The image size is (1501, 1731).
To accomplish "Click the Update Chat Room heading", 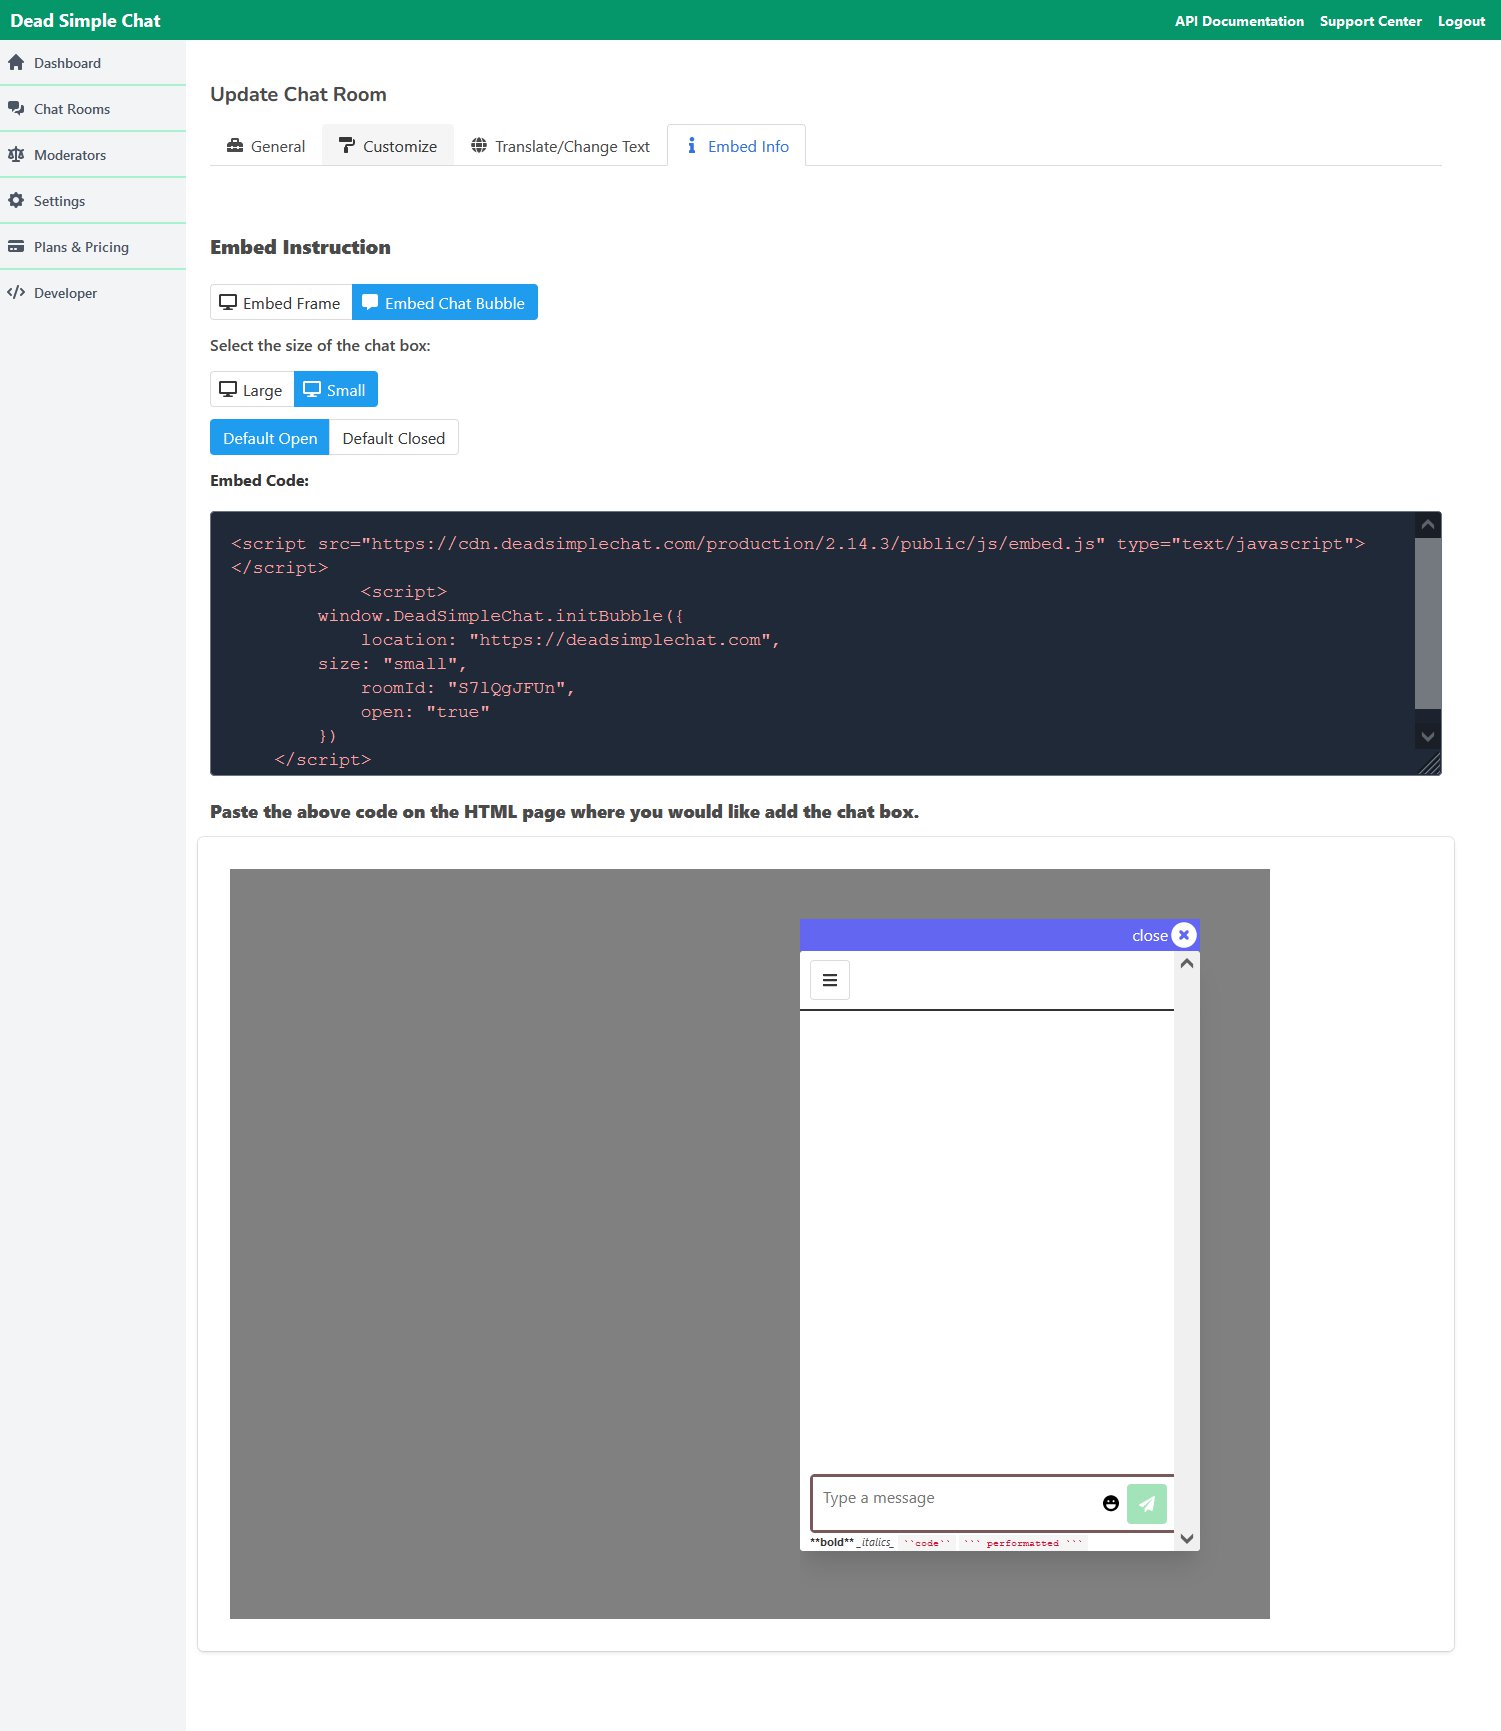I will 298,94.
